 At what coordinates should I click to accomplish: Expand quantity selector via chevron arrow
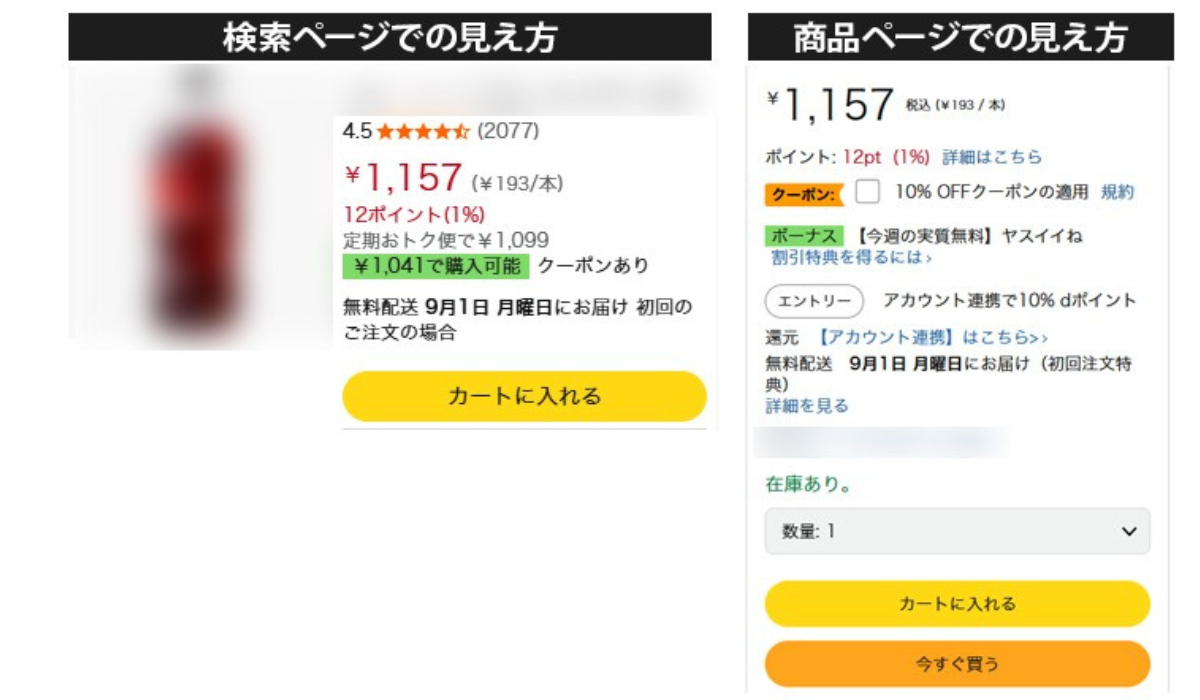coord(1129,532)
